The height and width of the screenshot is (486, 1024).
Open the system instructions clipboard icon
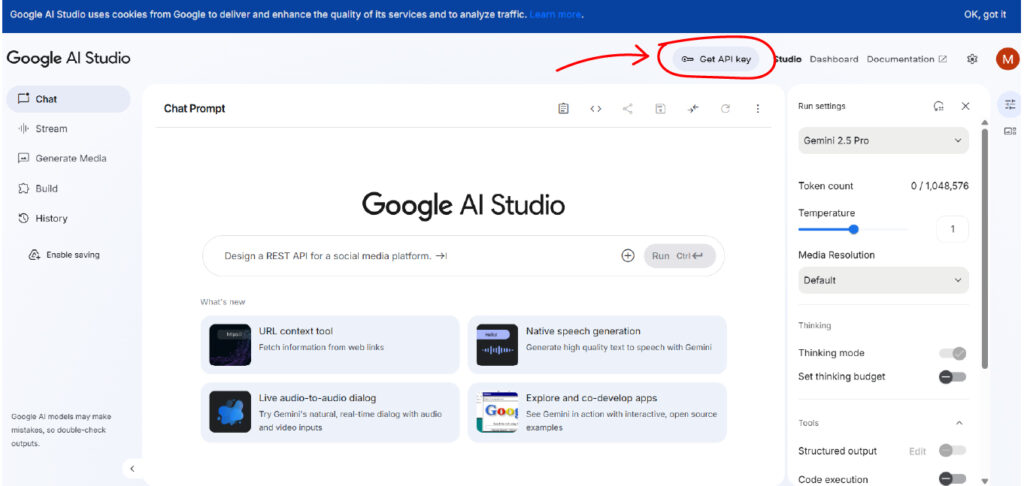click(564, 109)
